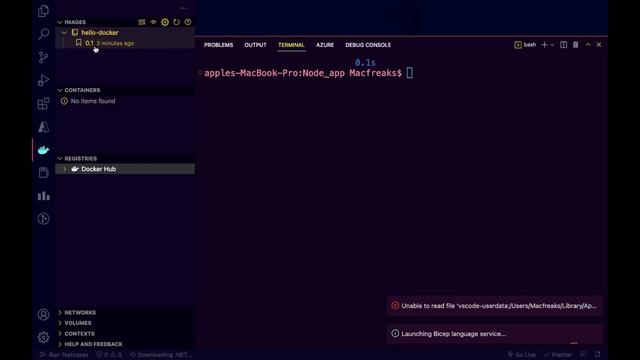Toggle the eye icon in Images header
Viewport: 640px width, 360px height.
153,22
